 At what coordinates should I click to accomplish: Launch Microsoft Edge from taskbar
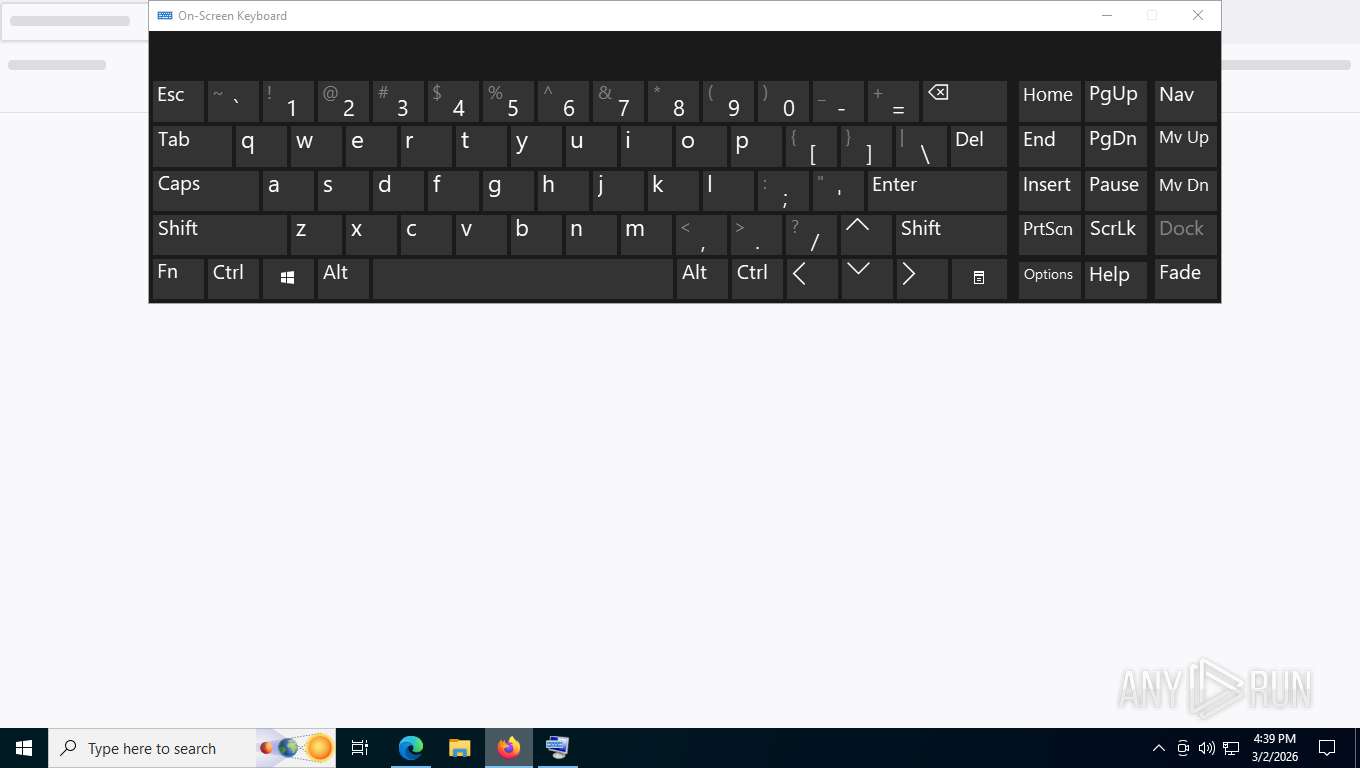(x=411, y=748)
